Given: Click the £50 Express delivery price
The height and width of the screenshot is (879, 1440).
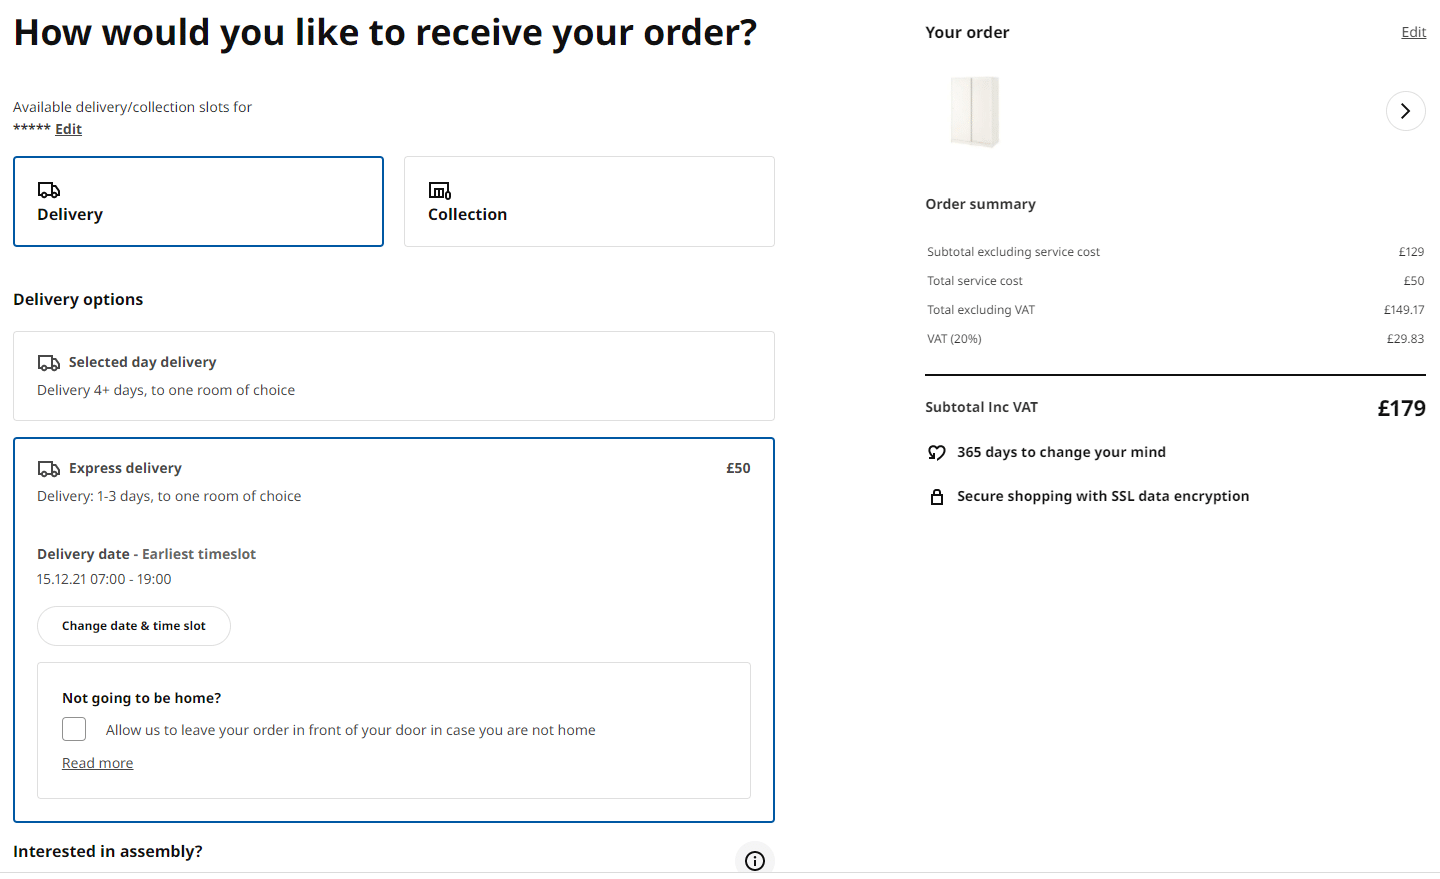Looking at the screenshot, I should 738,467.
